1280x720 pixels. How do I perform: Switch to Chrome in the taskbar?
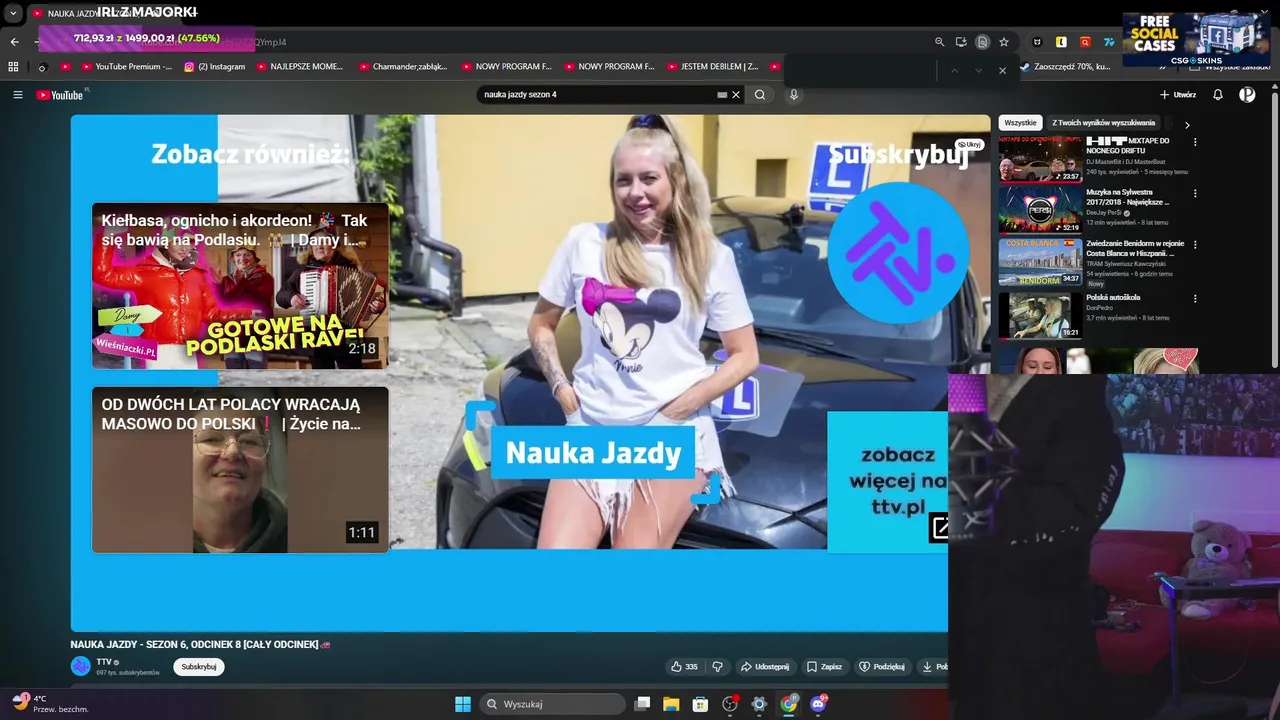pyautogui.click(x=789, y=704)
